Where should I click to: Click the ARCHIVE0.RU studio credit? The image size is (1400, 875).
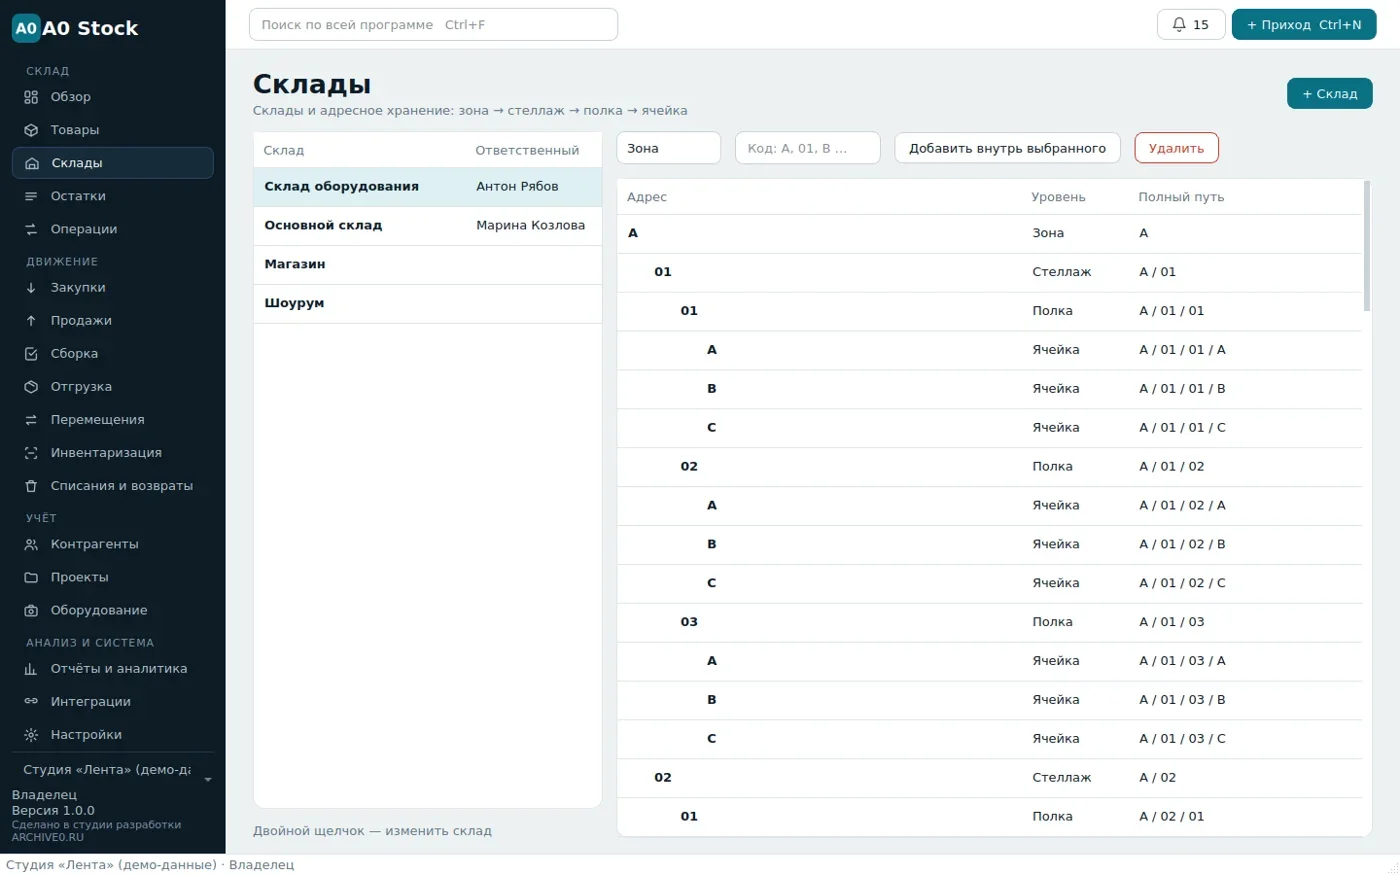pyautogui.click(x=48, y=838)
